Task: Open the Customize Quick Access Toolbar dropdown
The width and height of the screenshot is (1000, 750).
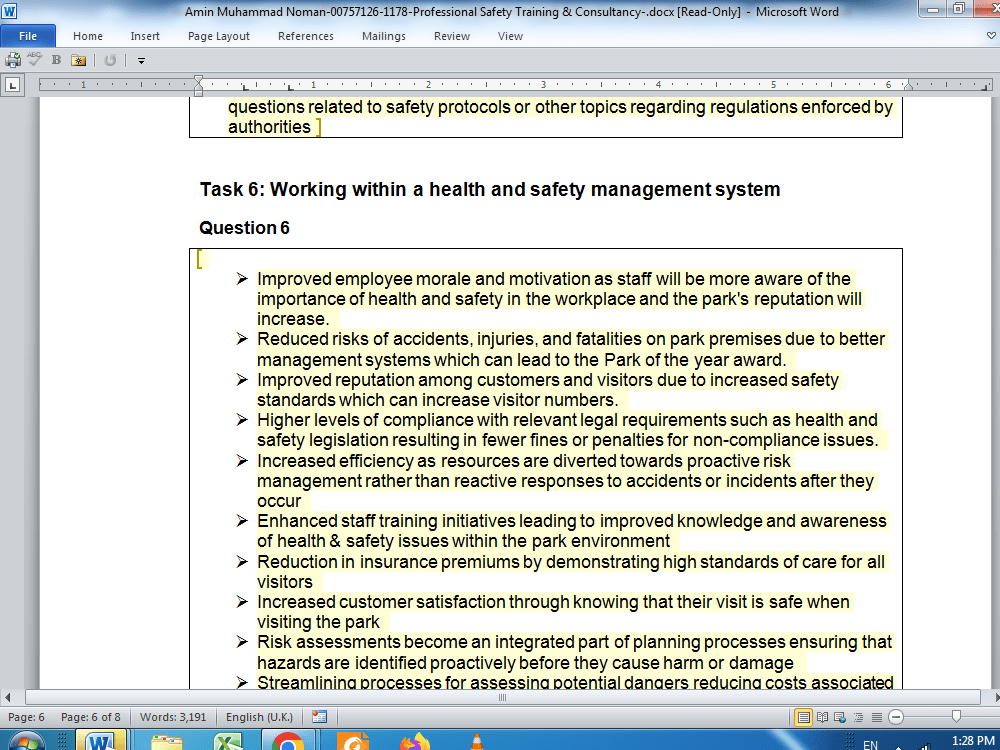Action: coord(140,59)
